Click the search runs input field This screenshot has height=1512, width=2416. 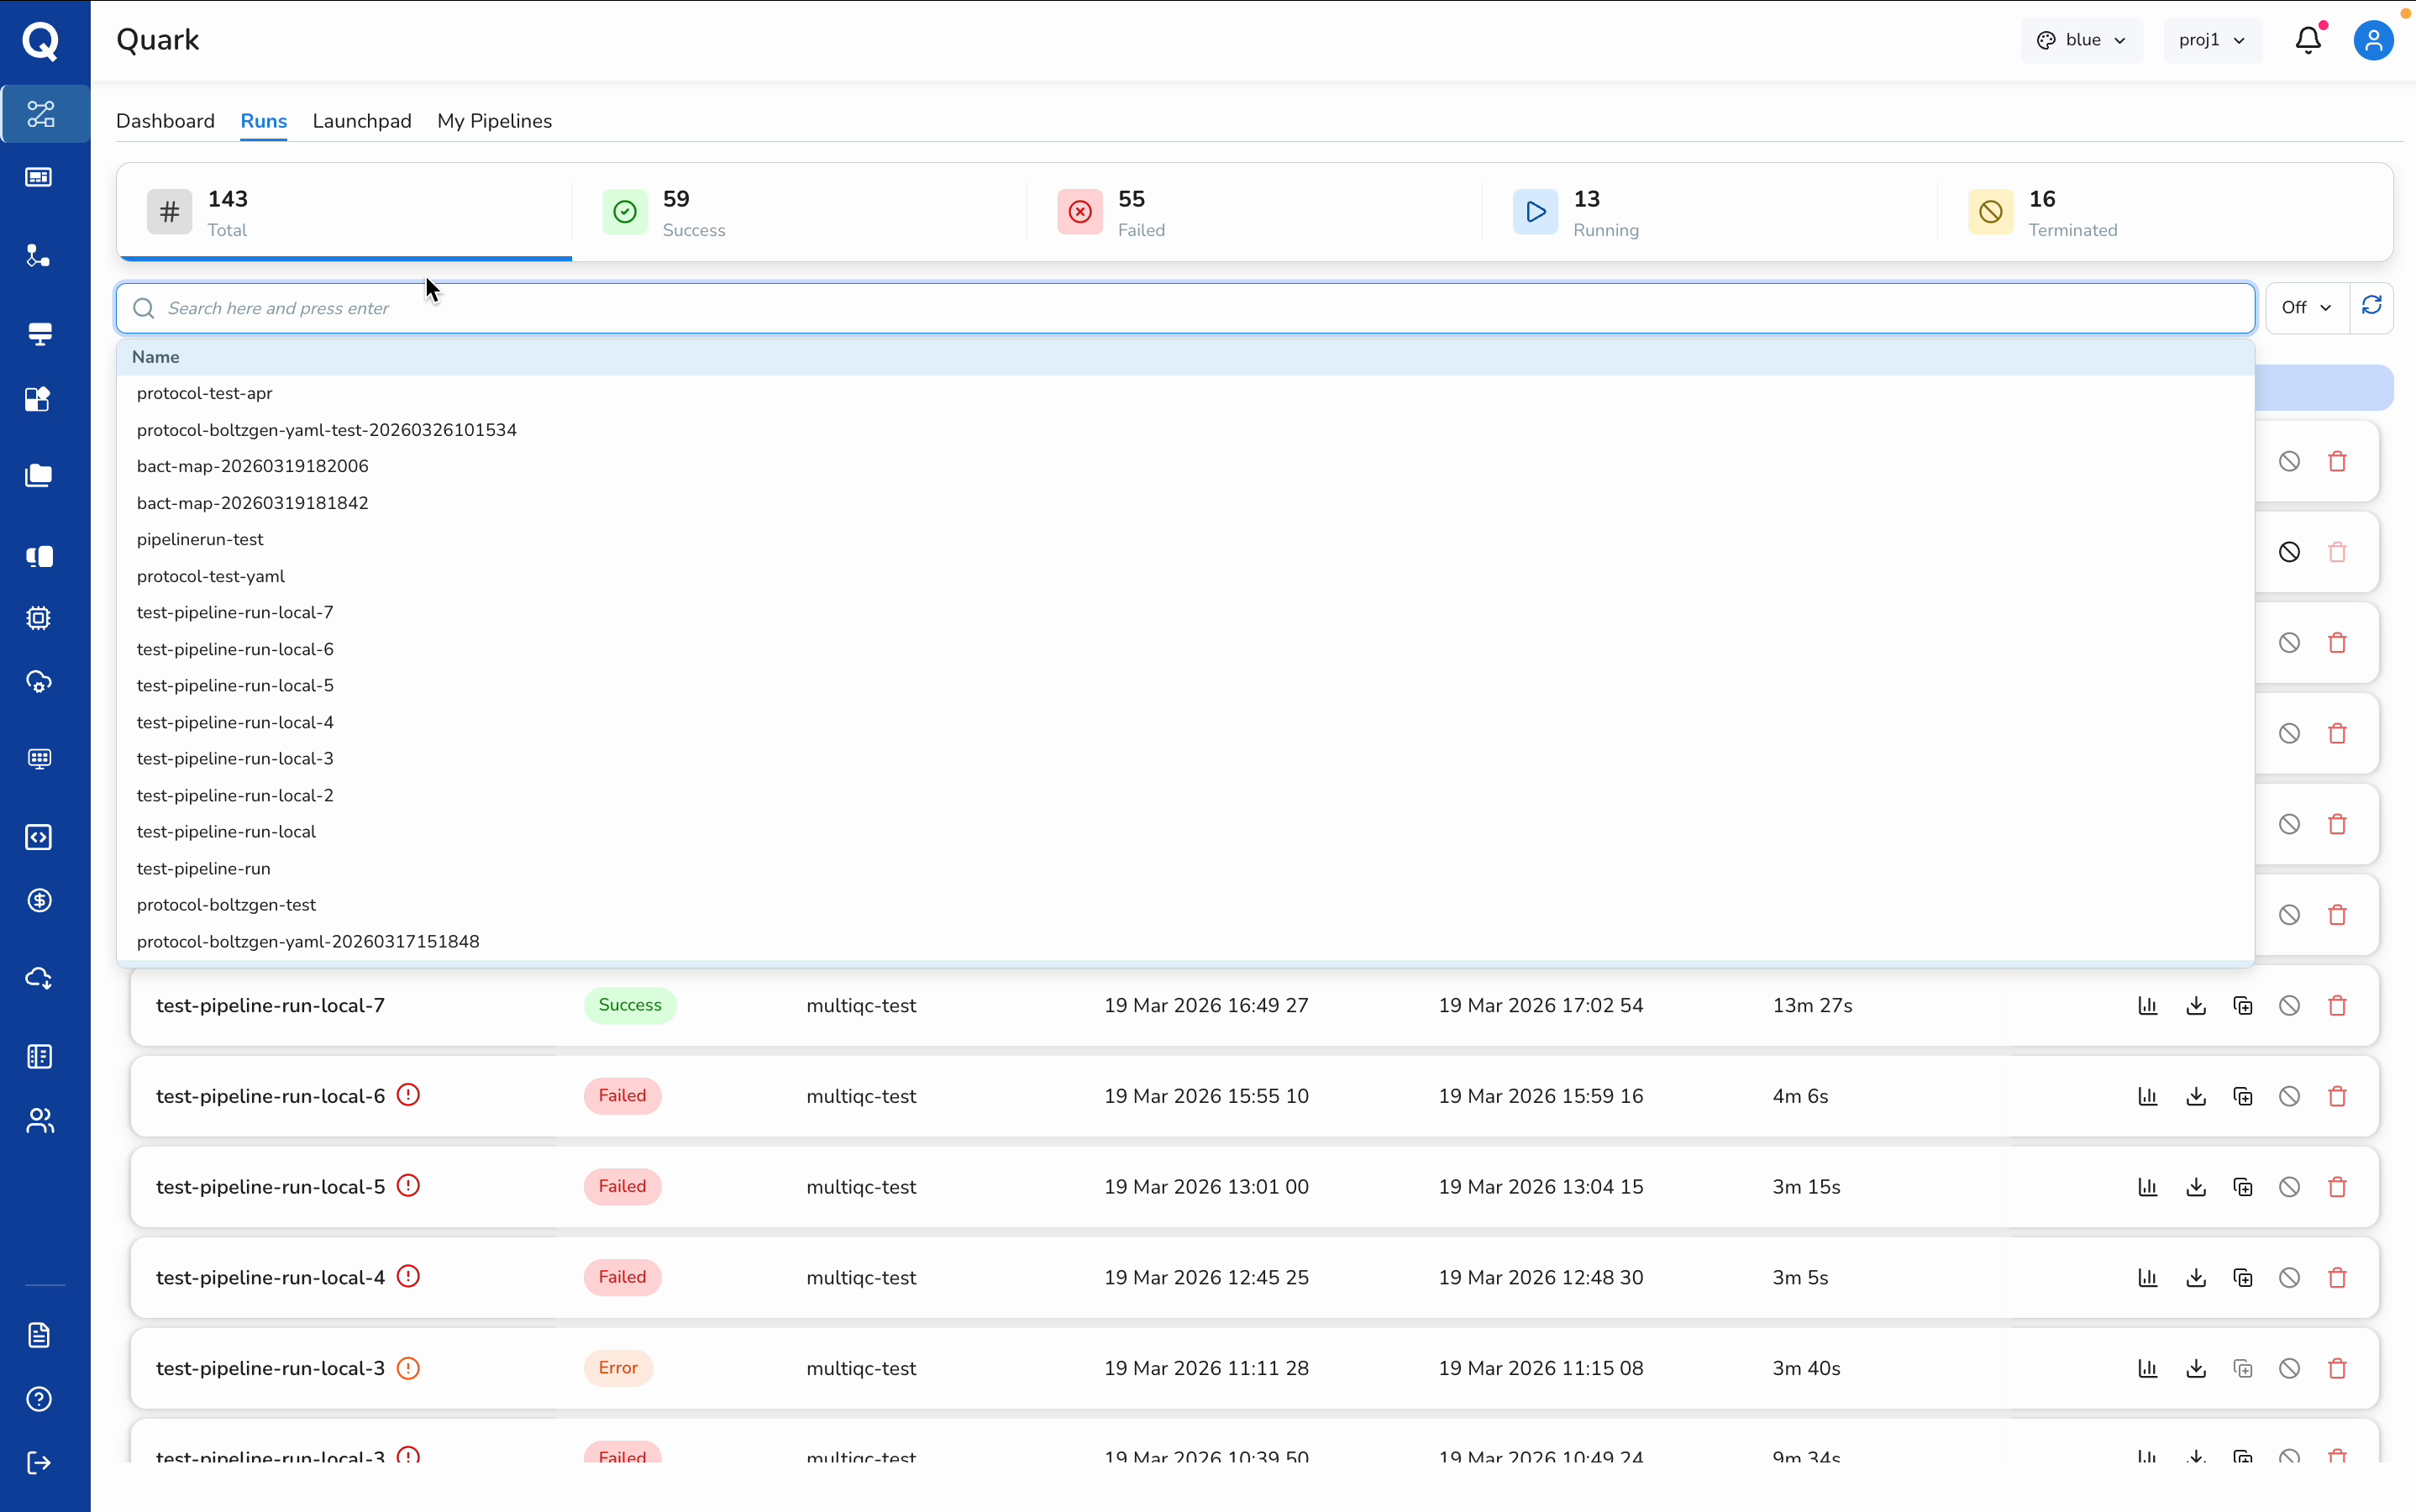coord(1186,308)
